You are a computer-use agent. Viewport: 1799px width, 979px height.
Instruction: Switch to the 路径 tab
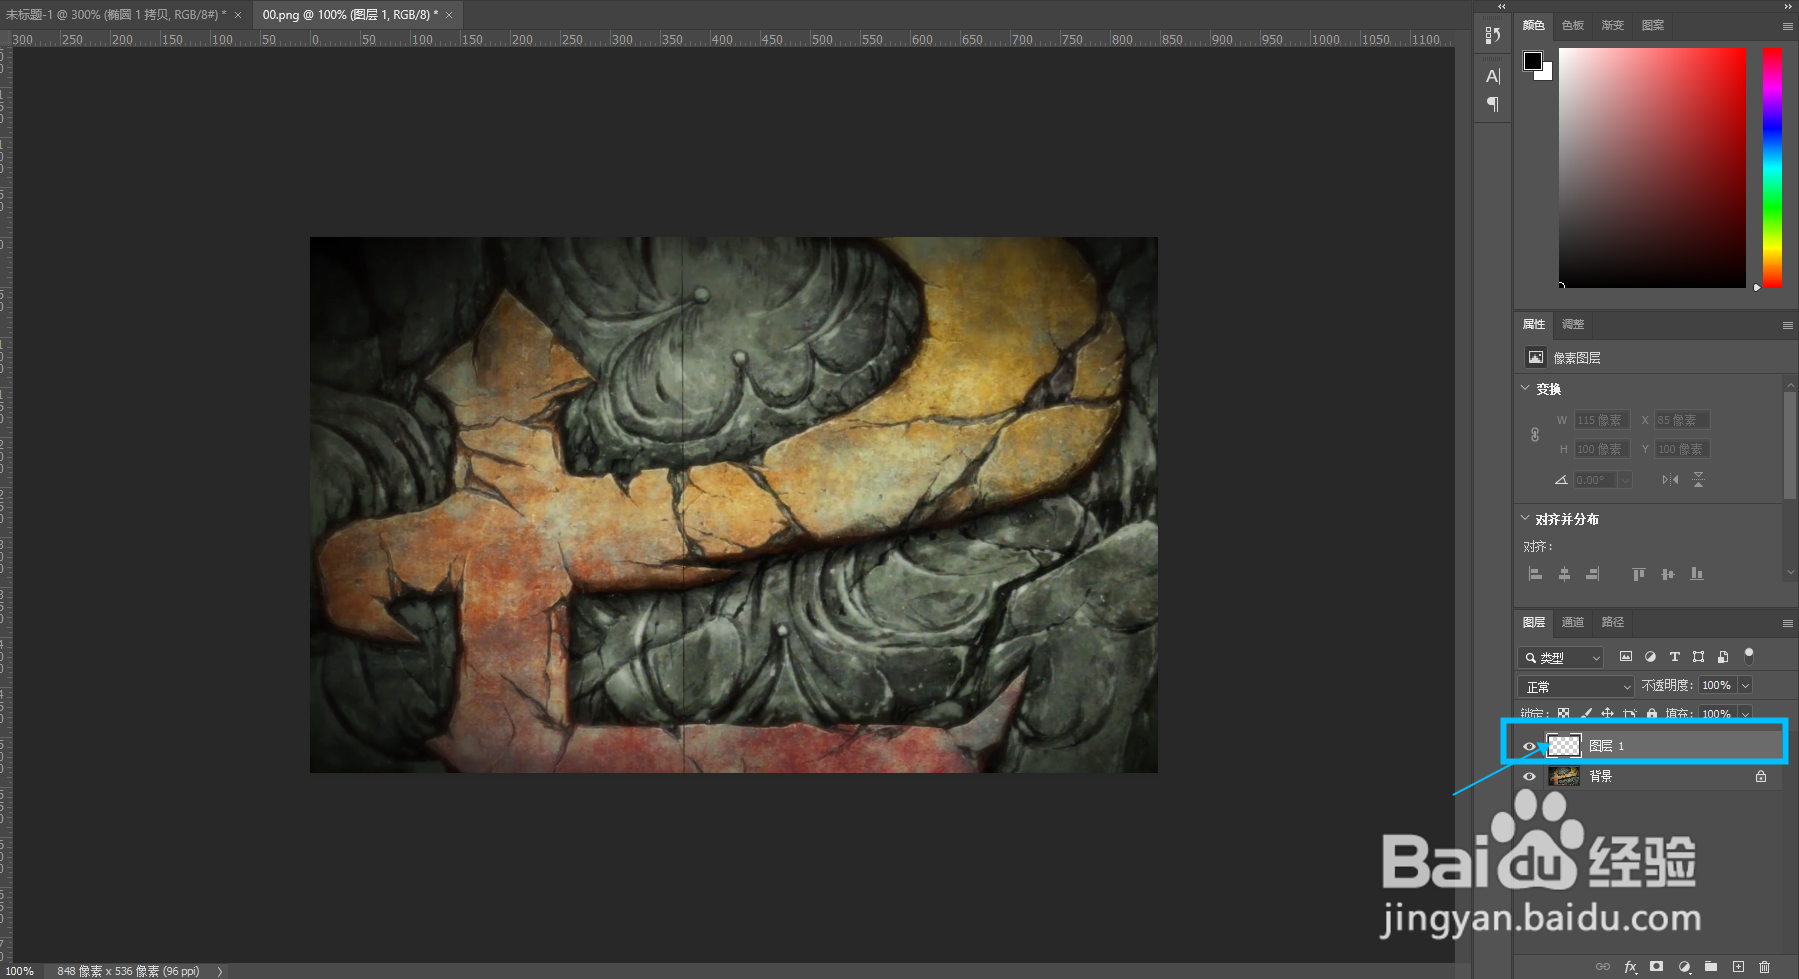(1613, 622)
